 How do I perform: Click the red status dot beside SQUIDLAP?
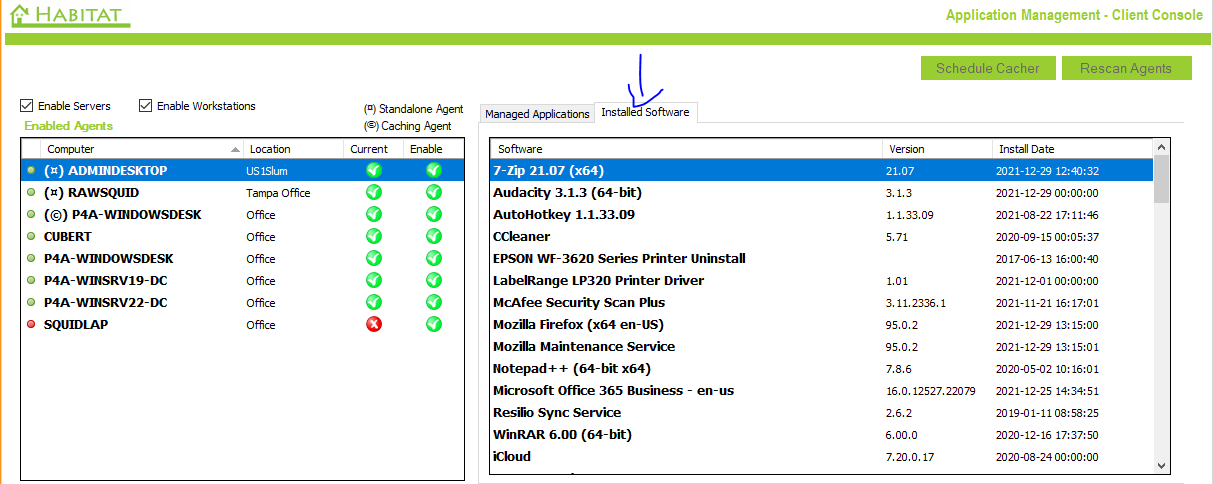pos(32,324)
